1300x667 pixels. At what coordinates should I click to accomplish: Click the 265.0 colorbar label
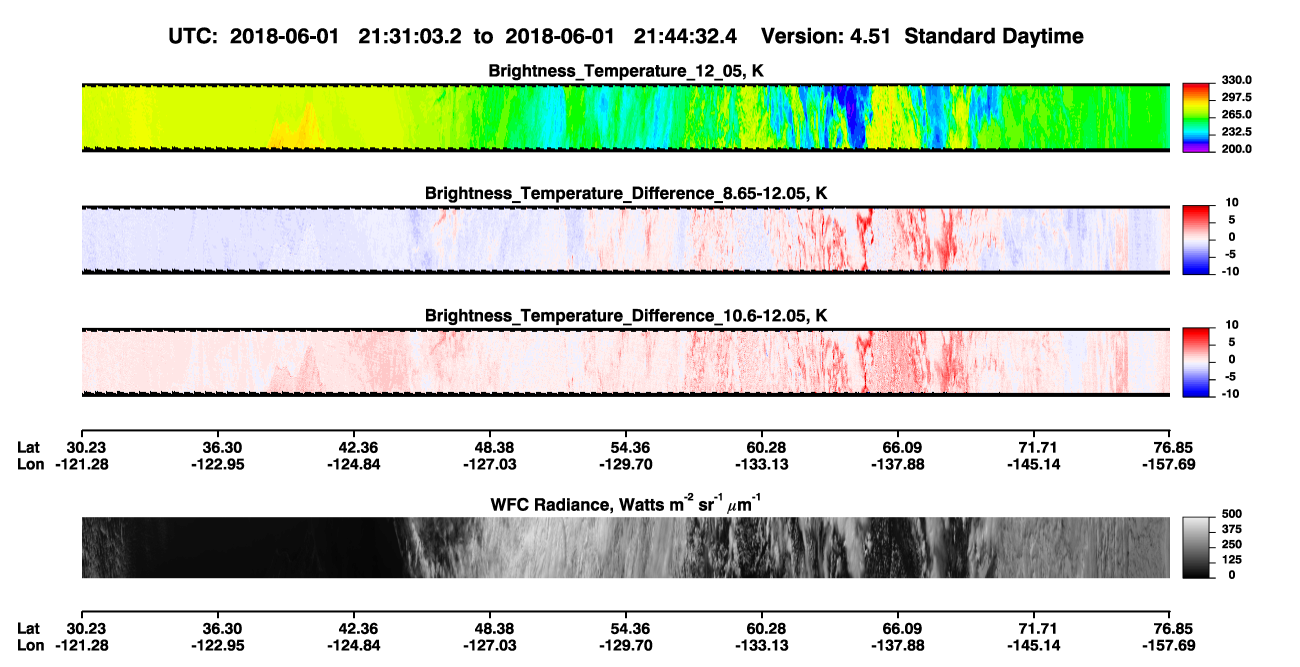[1236, 114]
